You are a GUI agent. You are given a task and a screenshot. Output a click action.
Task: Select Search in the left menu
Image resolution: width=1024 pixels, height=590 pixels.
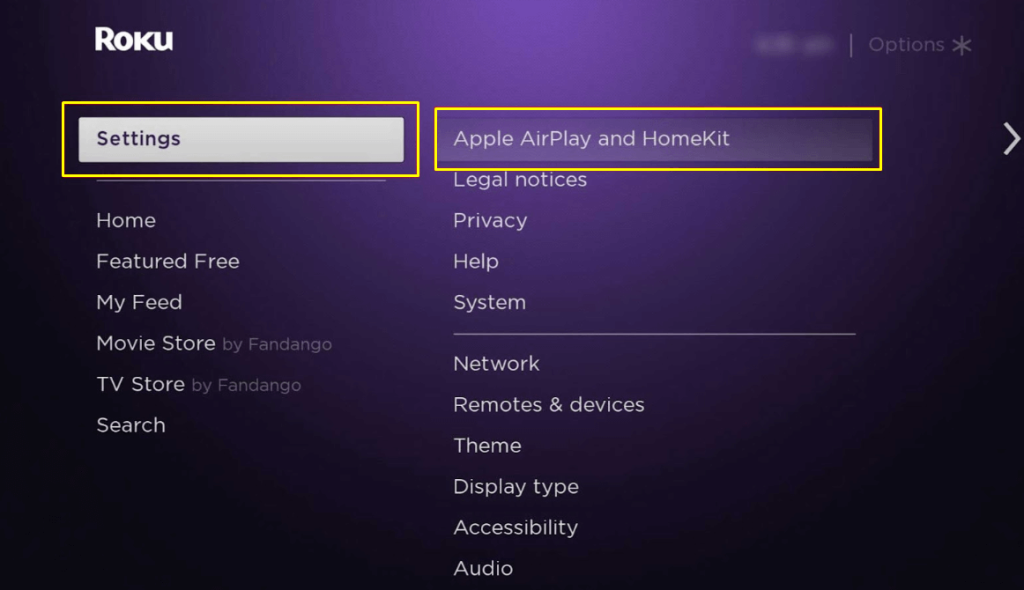pos(131,425)
